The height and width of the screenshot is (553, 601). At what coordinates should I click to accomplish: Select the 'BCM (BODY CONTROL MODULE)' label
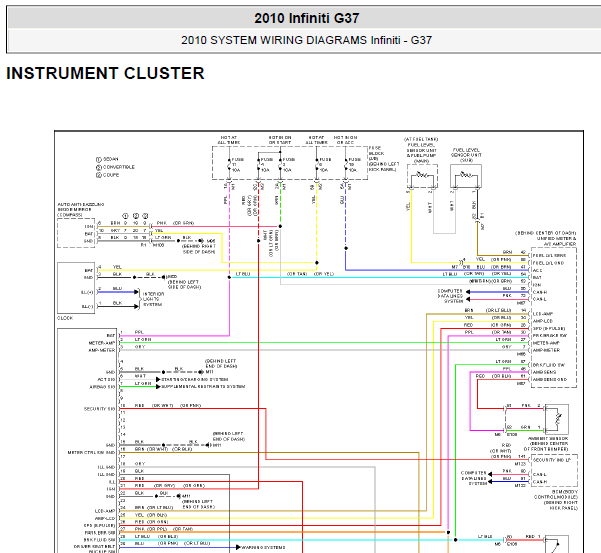pyautogui.click(x=556, y=500)
